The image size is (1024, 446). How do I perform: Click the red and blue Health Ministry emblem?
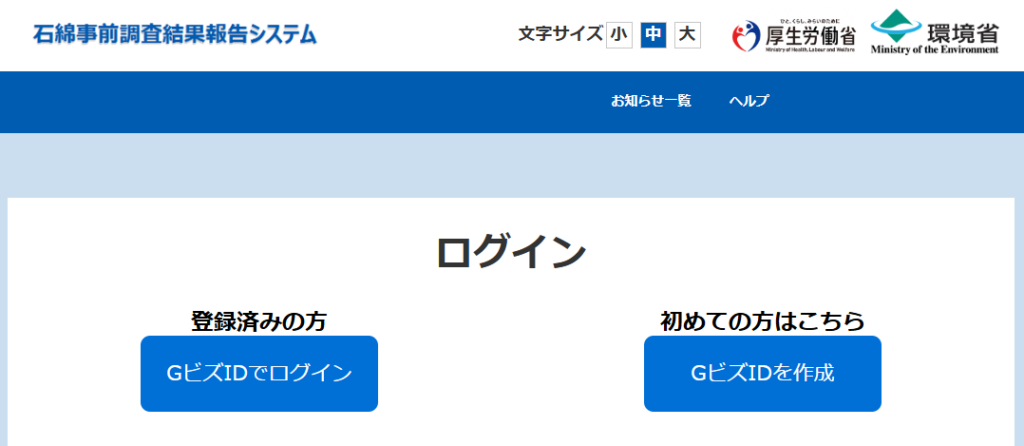(x=746, y=39)
